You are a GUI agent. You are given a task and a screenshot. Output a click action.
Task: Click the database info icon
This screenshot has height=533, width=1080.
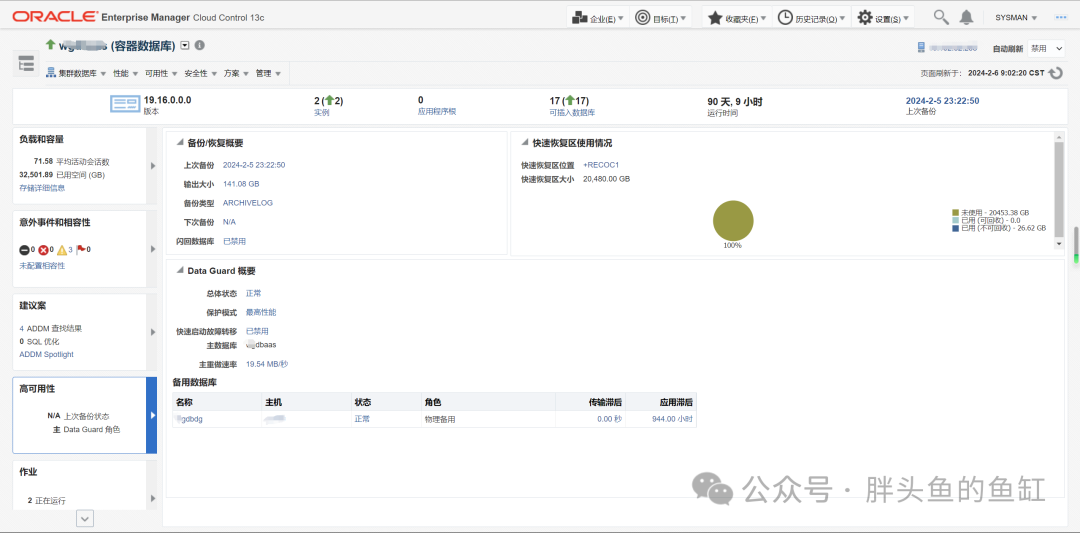(x=200, y=45)
